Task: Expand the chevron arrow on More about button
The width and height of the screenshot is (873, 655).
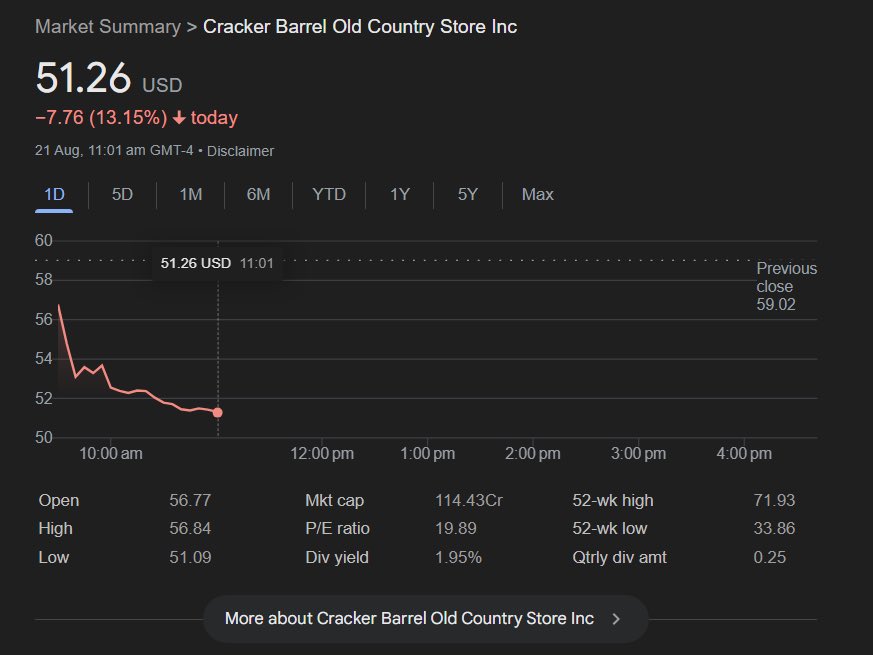Action: pyautogui.click(x=616, y=619)
